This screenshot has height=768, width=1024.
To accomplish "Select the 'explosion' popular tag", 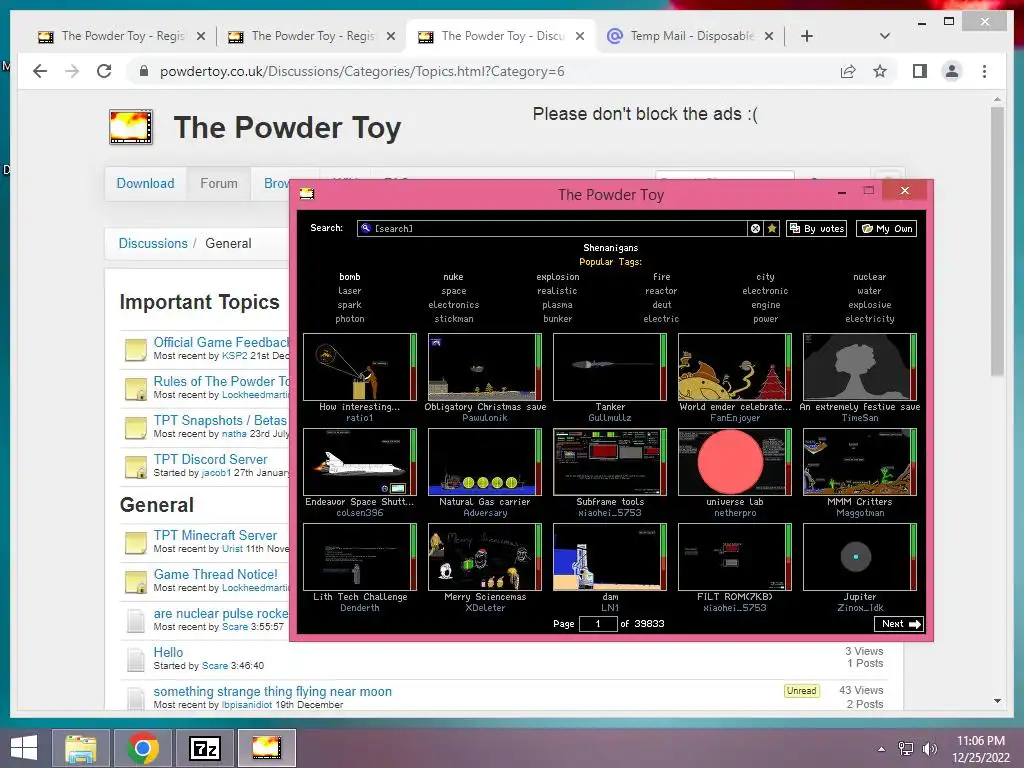I will [x=558, y=277].
